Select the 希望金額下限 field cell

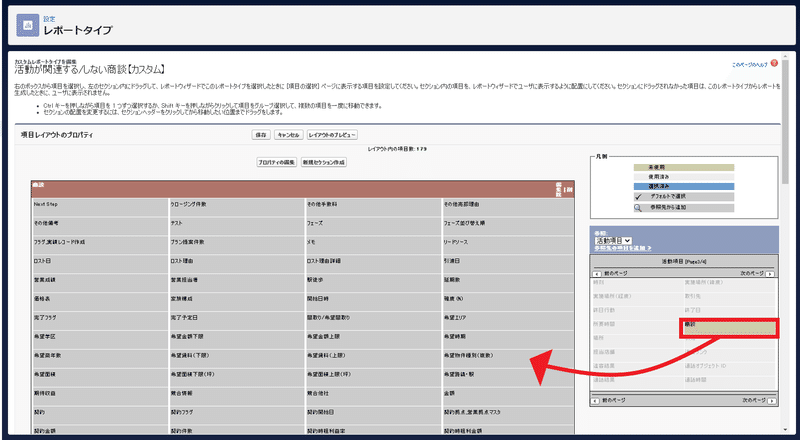click(x=237, y=339)
